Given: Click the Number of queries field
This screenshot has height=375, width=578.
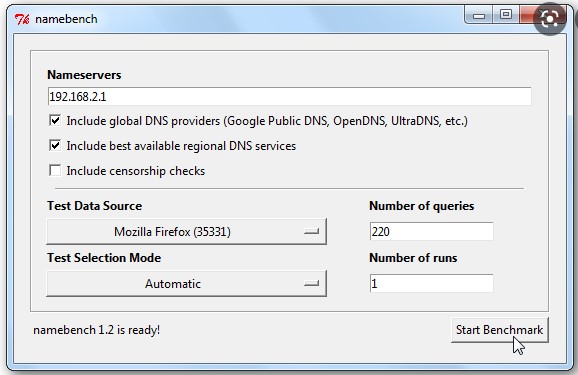Looking at the screenshot, I should pyautogui.click(x=431, y=232).
